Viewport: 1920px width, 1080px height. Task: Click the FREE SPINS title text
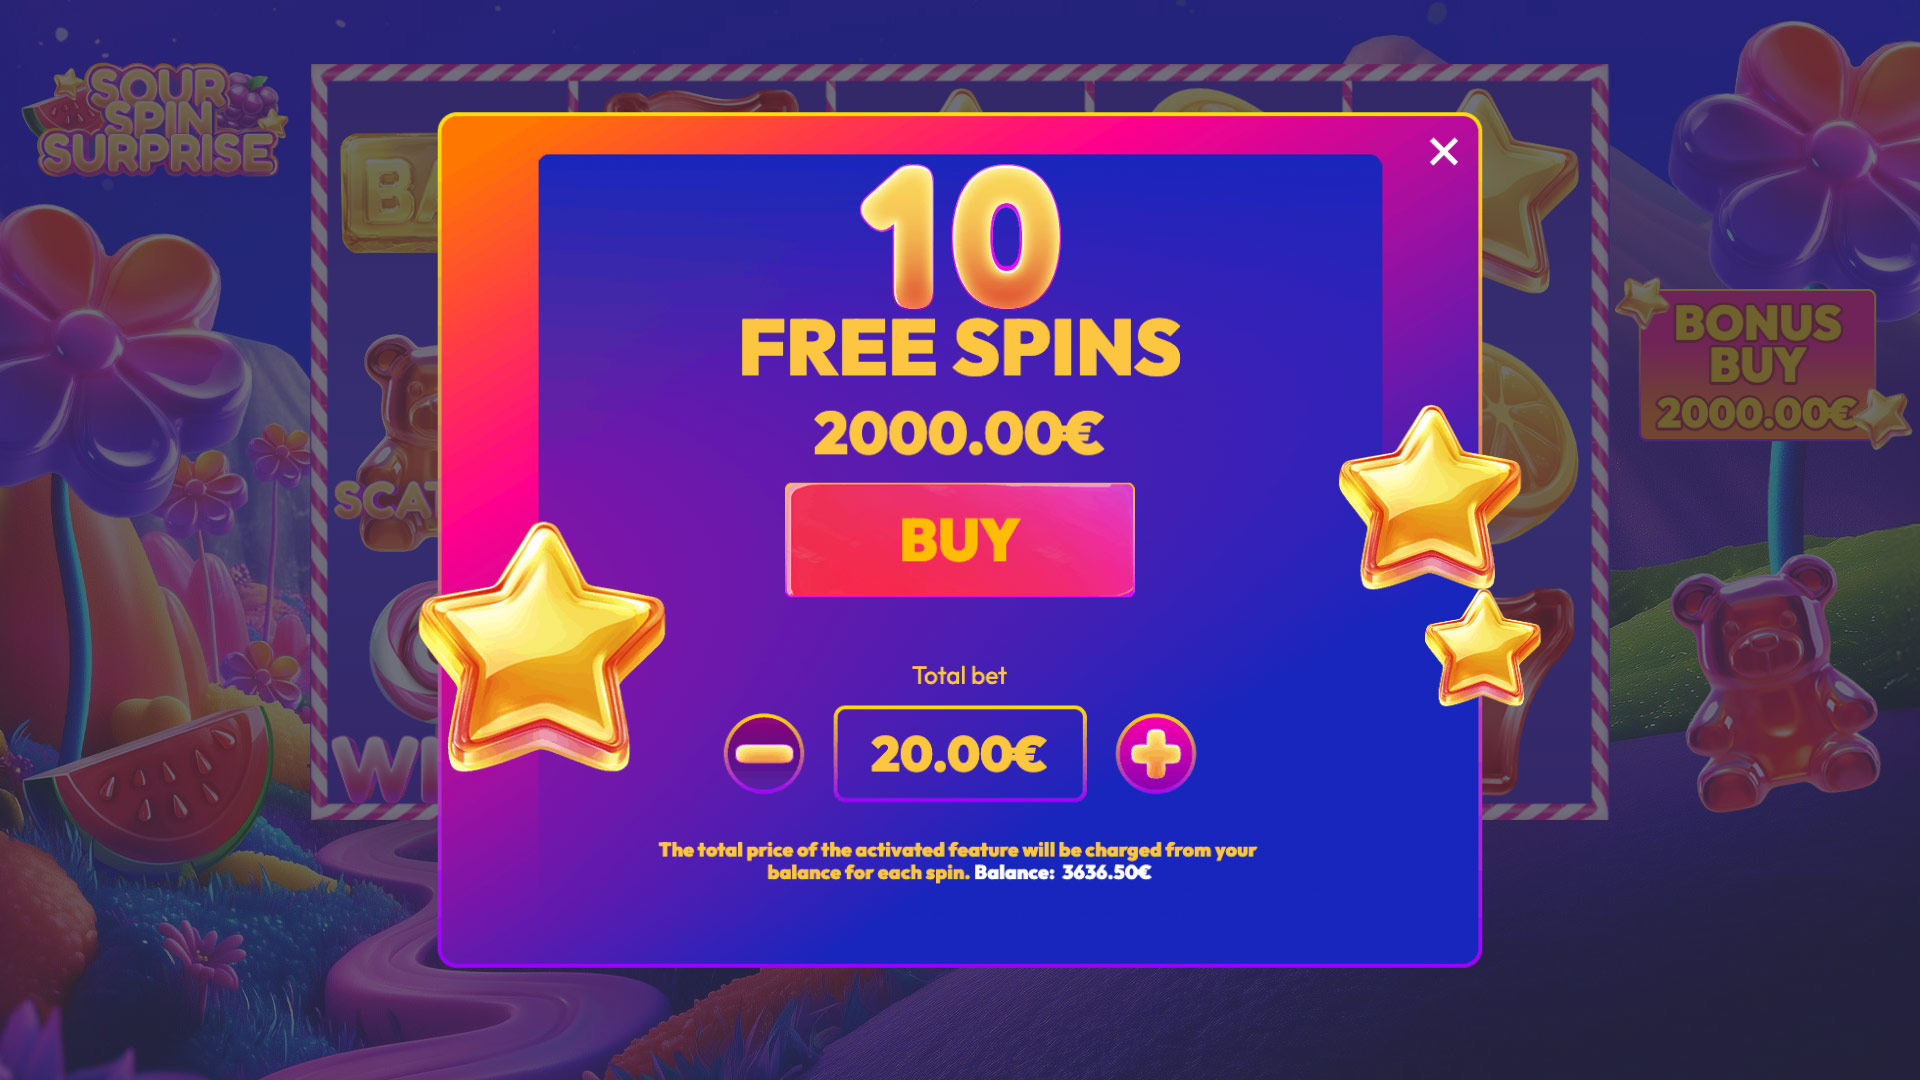tap(960, 348)
